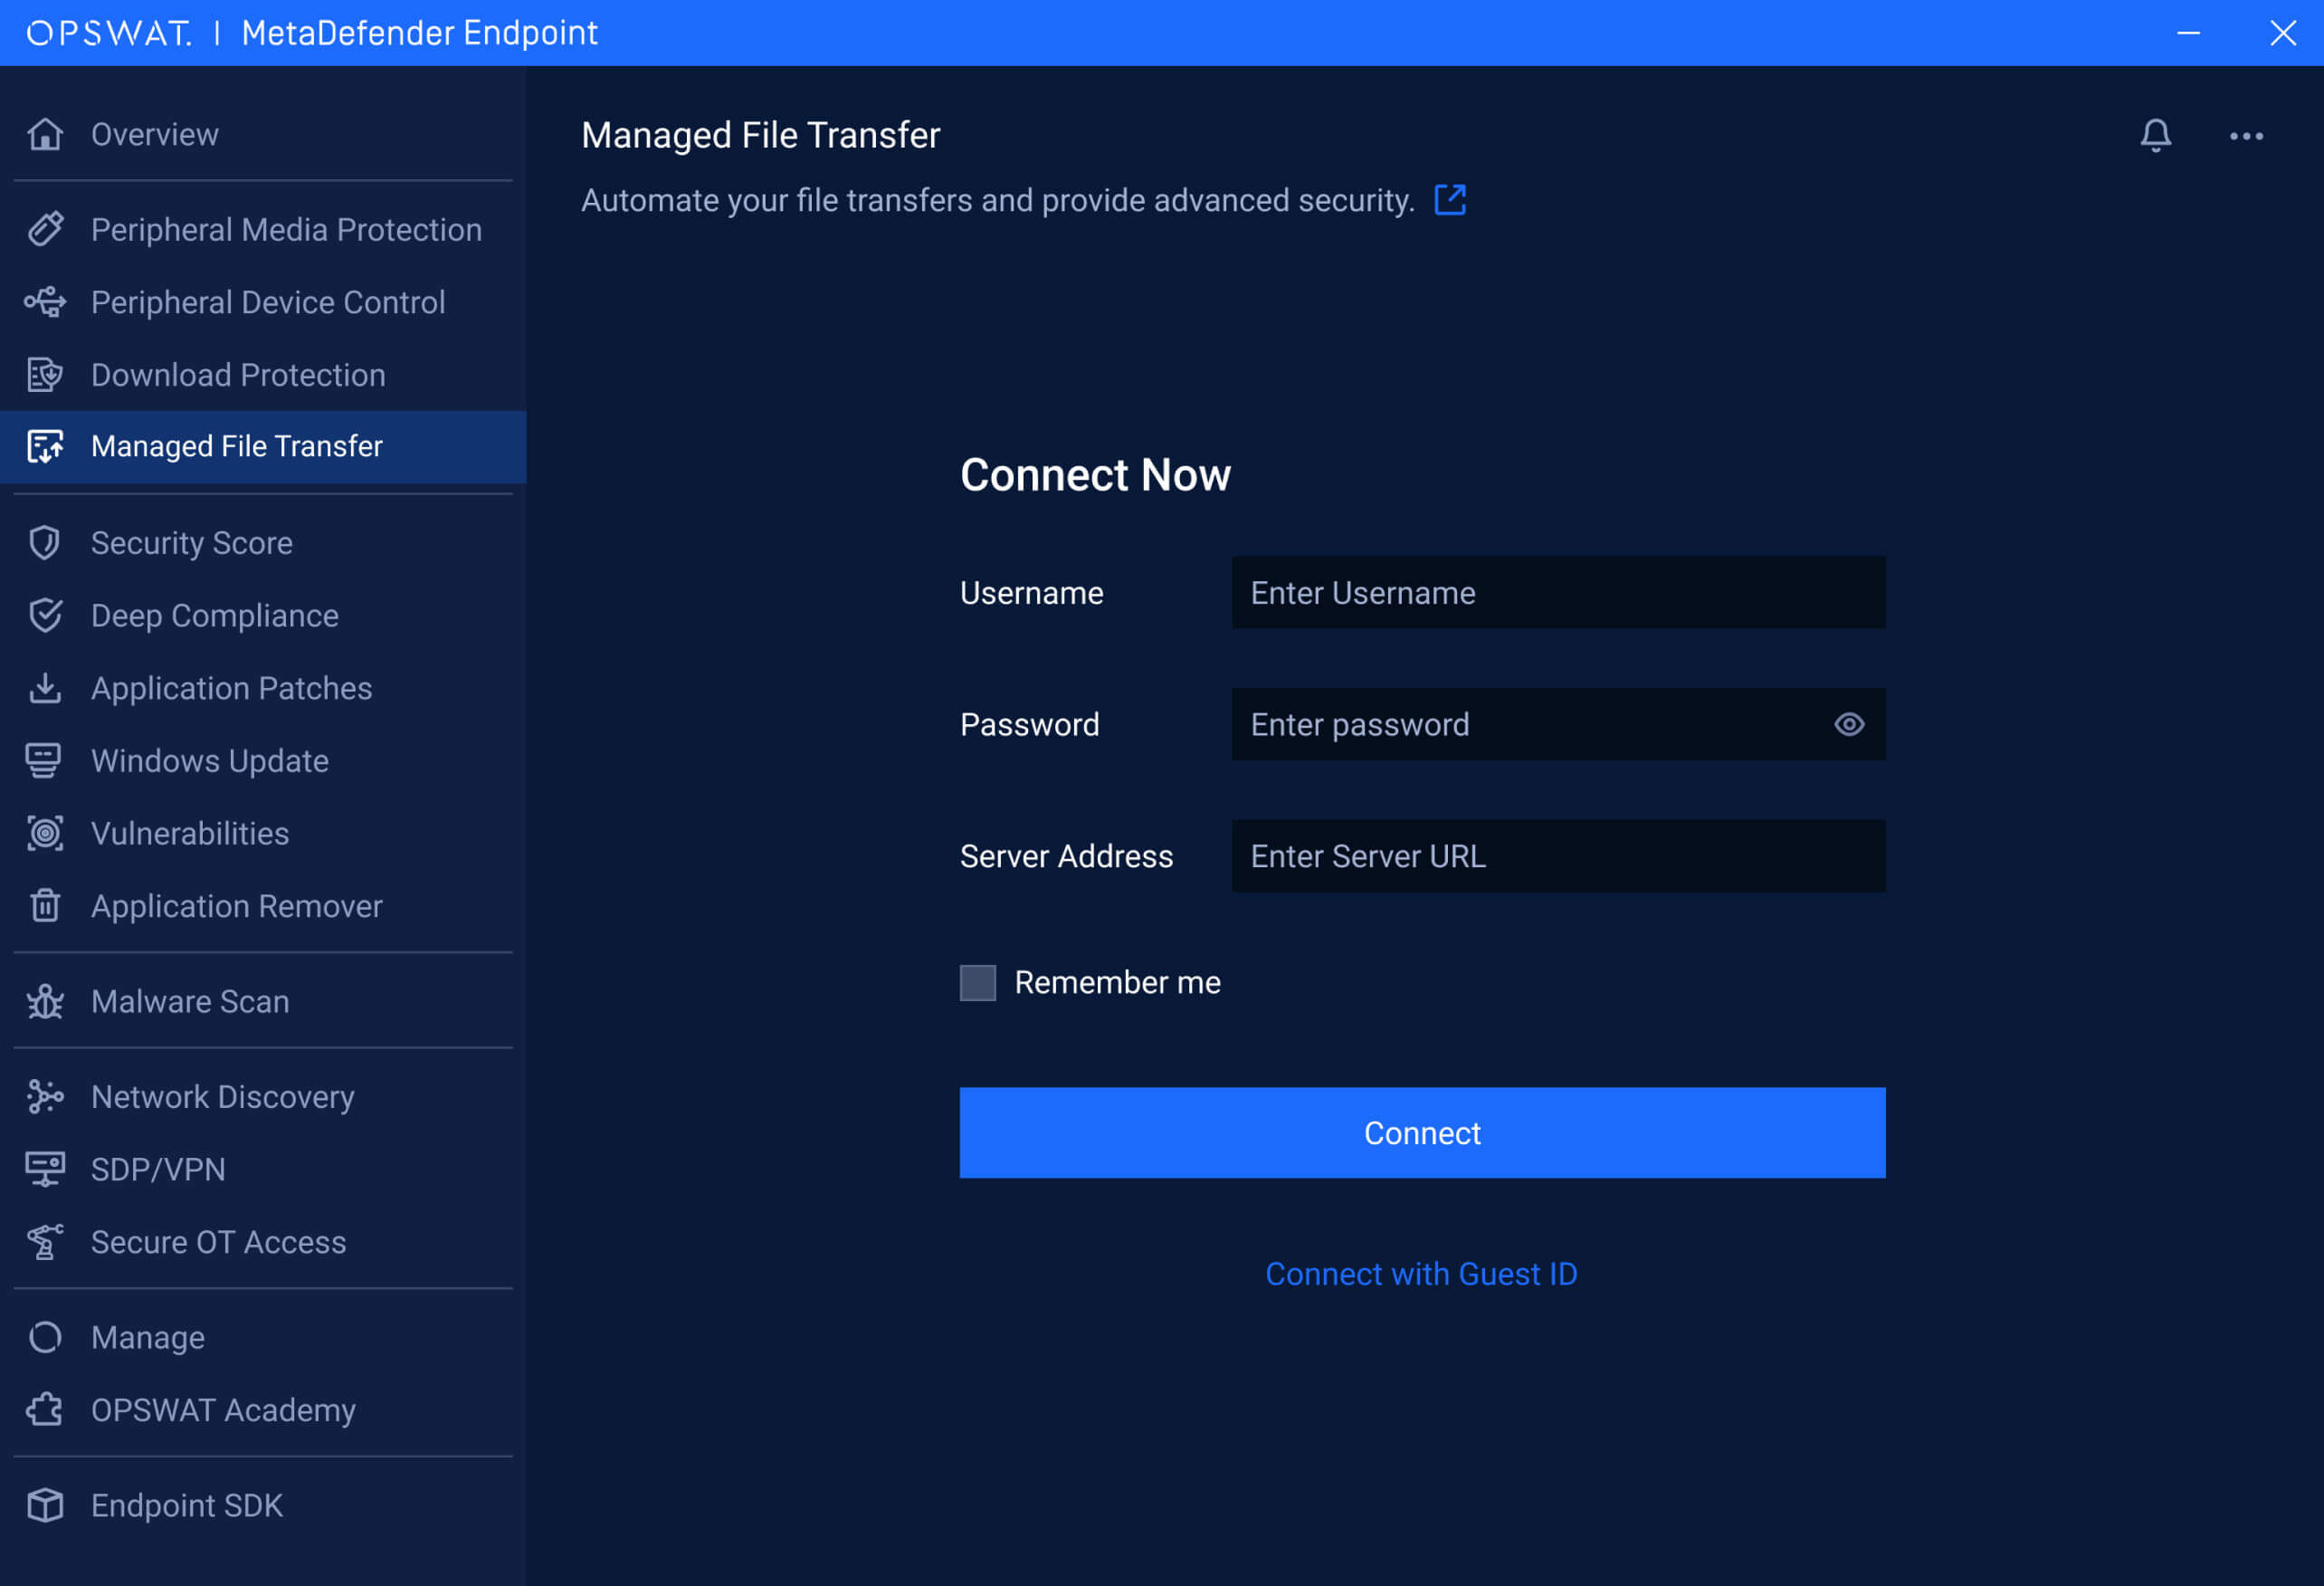The height and width of the screenshot is (1586, 2324).
Task: Click the Connect with Guest ID link
Action: pyautogui.click(x=1421, y=1274)
